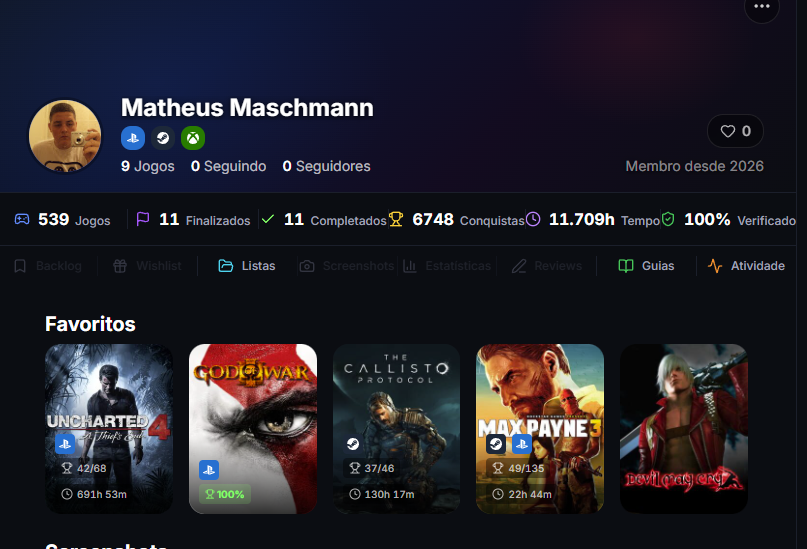Click the 100% trophy badge on God of War
The width and height of the screenshot is (807, 549).
(x=225, y=494)
